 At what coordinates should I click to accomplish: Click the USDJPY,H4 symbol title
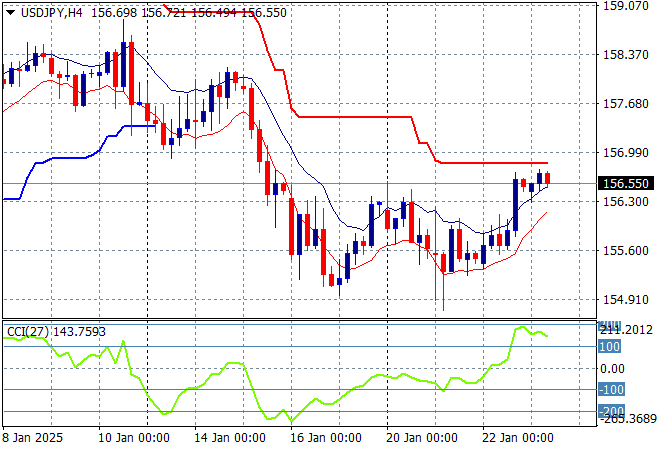point(52,13)
